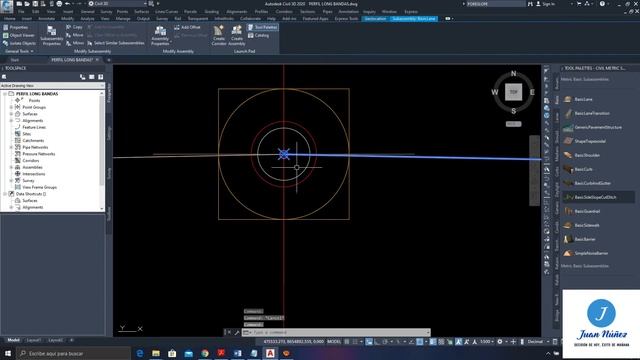Viewport: 640px width, 360px height.
Task: Click the Plot printer icon in quick access
Action: point(59,4)
